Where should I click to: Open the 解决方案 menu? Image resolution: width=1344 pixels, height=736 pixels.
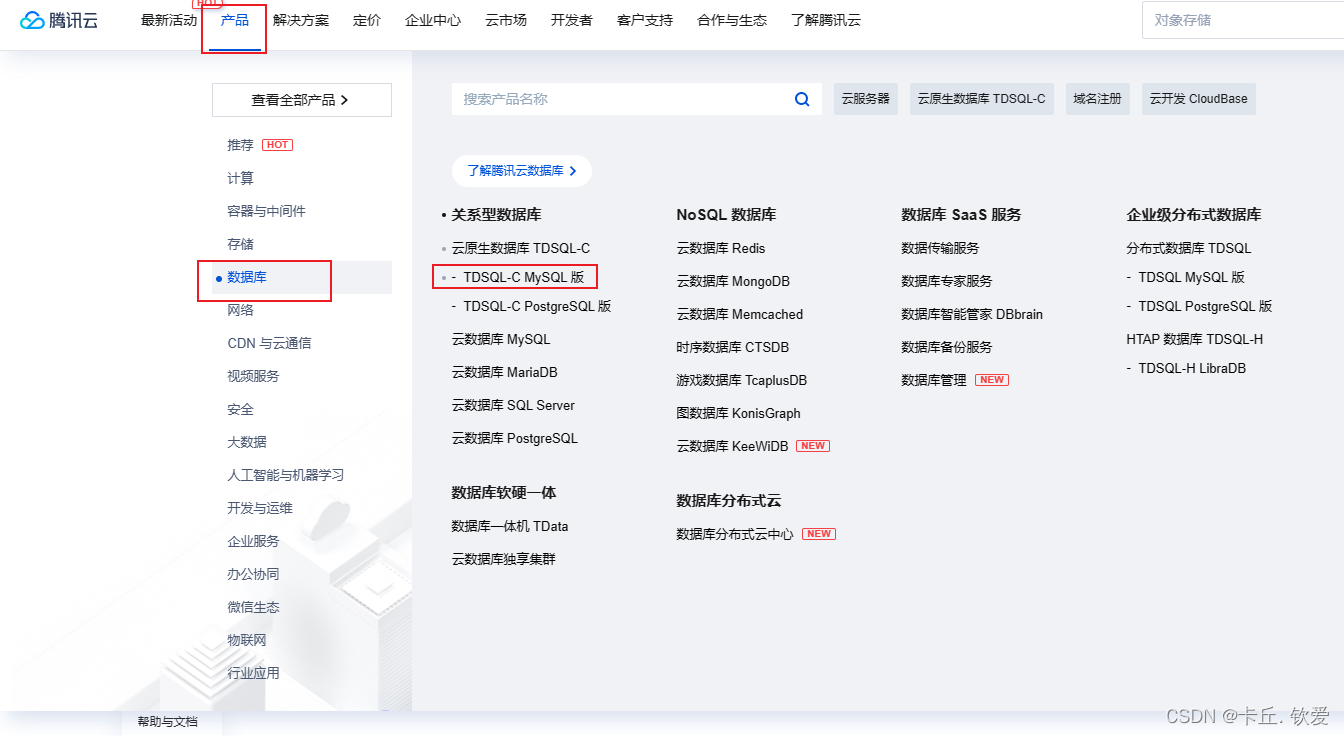click(x=301, y=20)
